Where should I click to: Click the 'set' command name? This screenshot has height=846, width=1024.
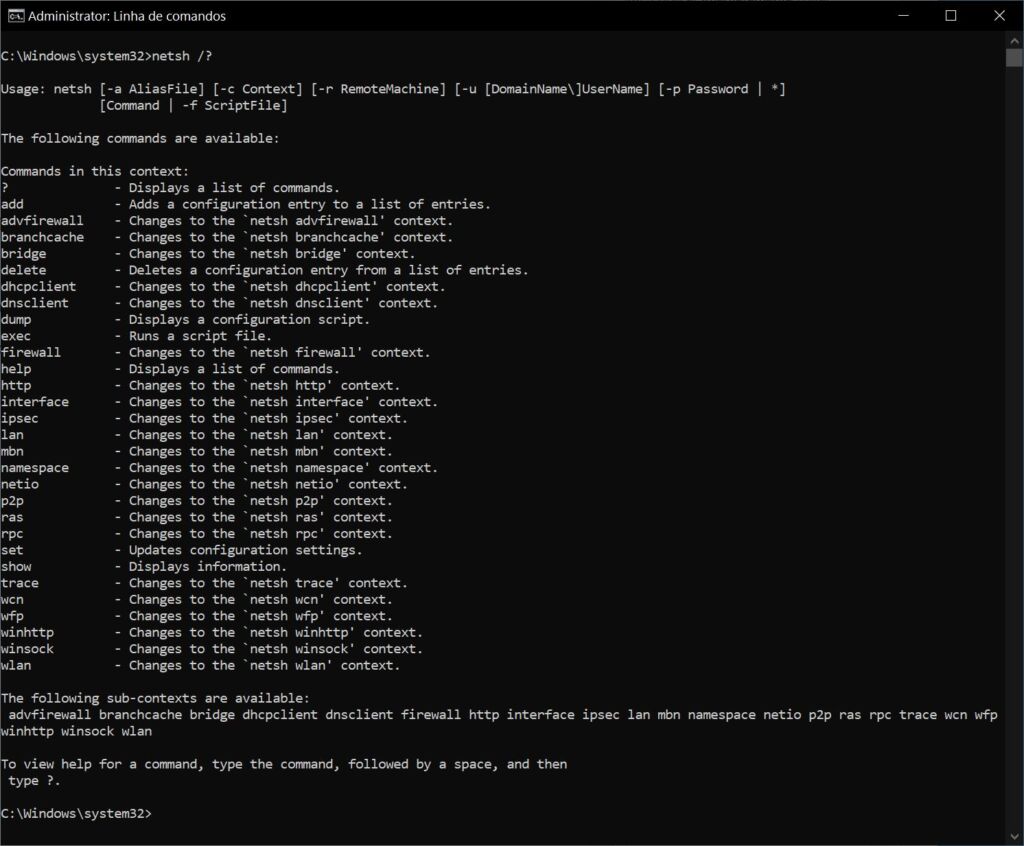[12, 550]
